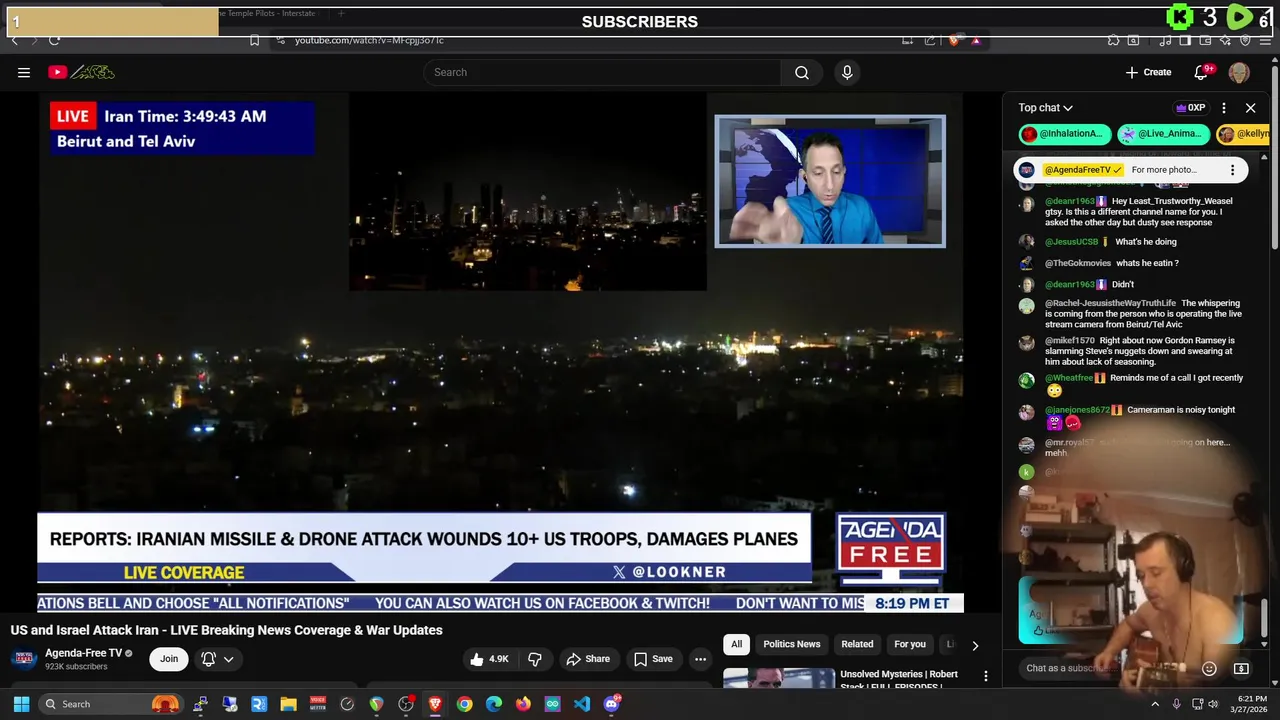Open Windows Start menu

21,704
